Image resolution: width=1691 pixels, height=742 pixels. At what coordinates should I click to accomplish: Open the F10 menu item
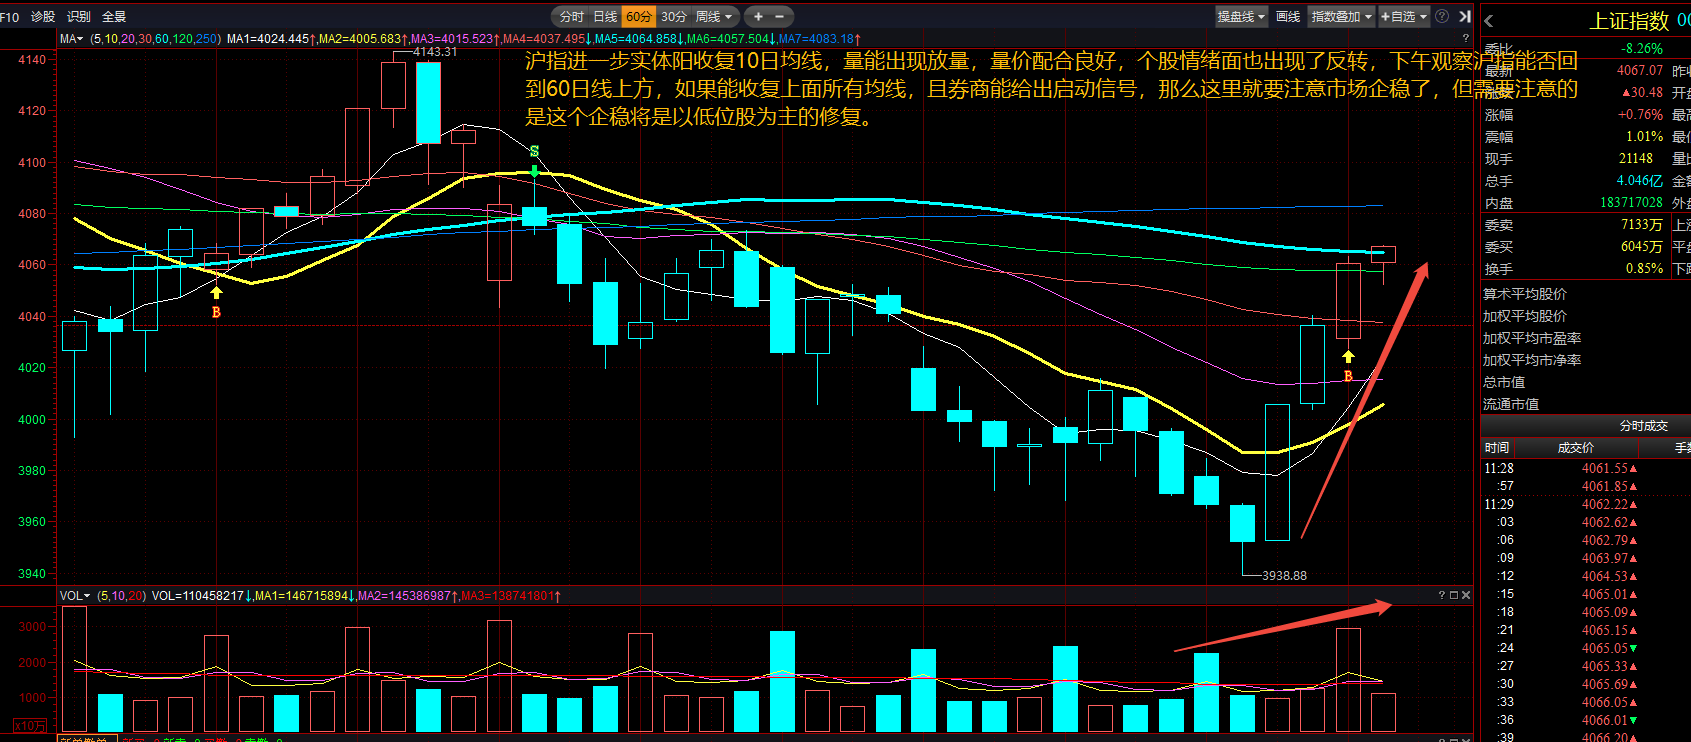10,17
